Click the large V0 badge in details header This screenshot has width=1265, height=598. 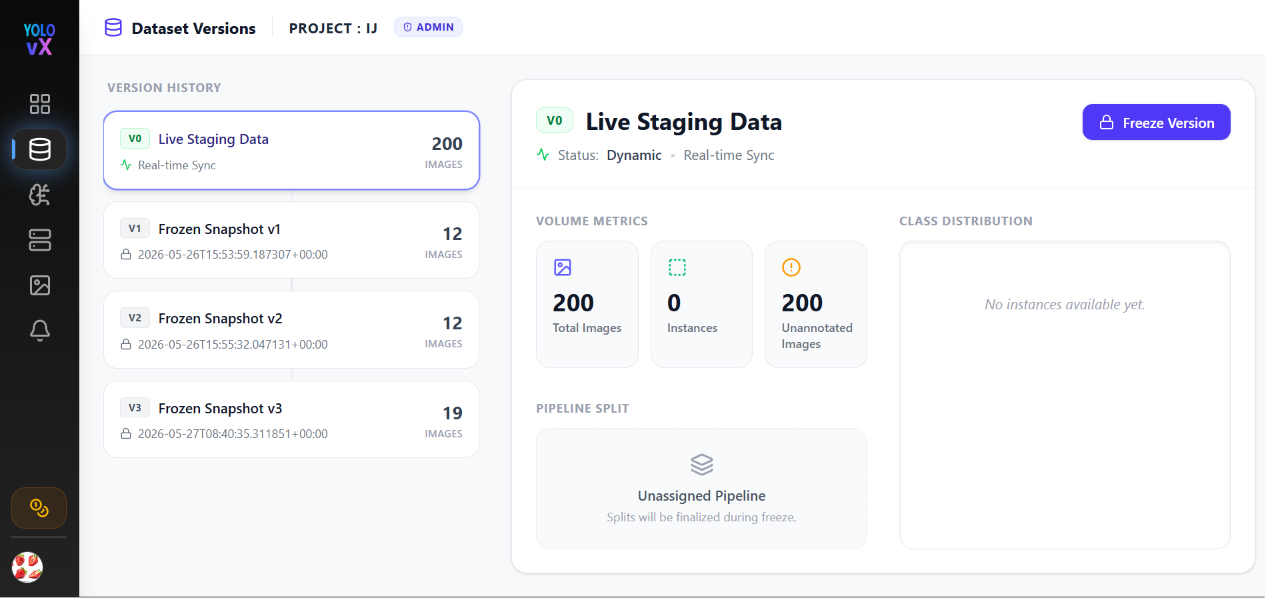click(x=554, y=121)
